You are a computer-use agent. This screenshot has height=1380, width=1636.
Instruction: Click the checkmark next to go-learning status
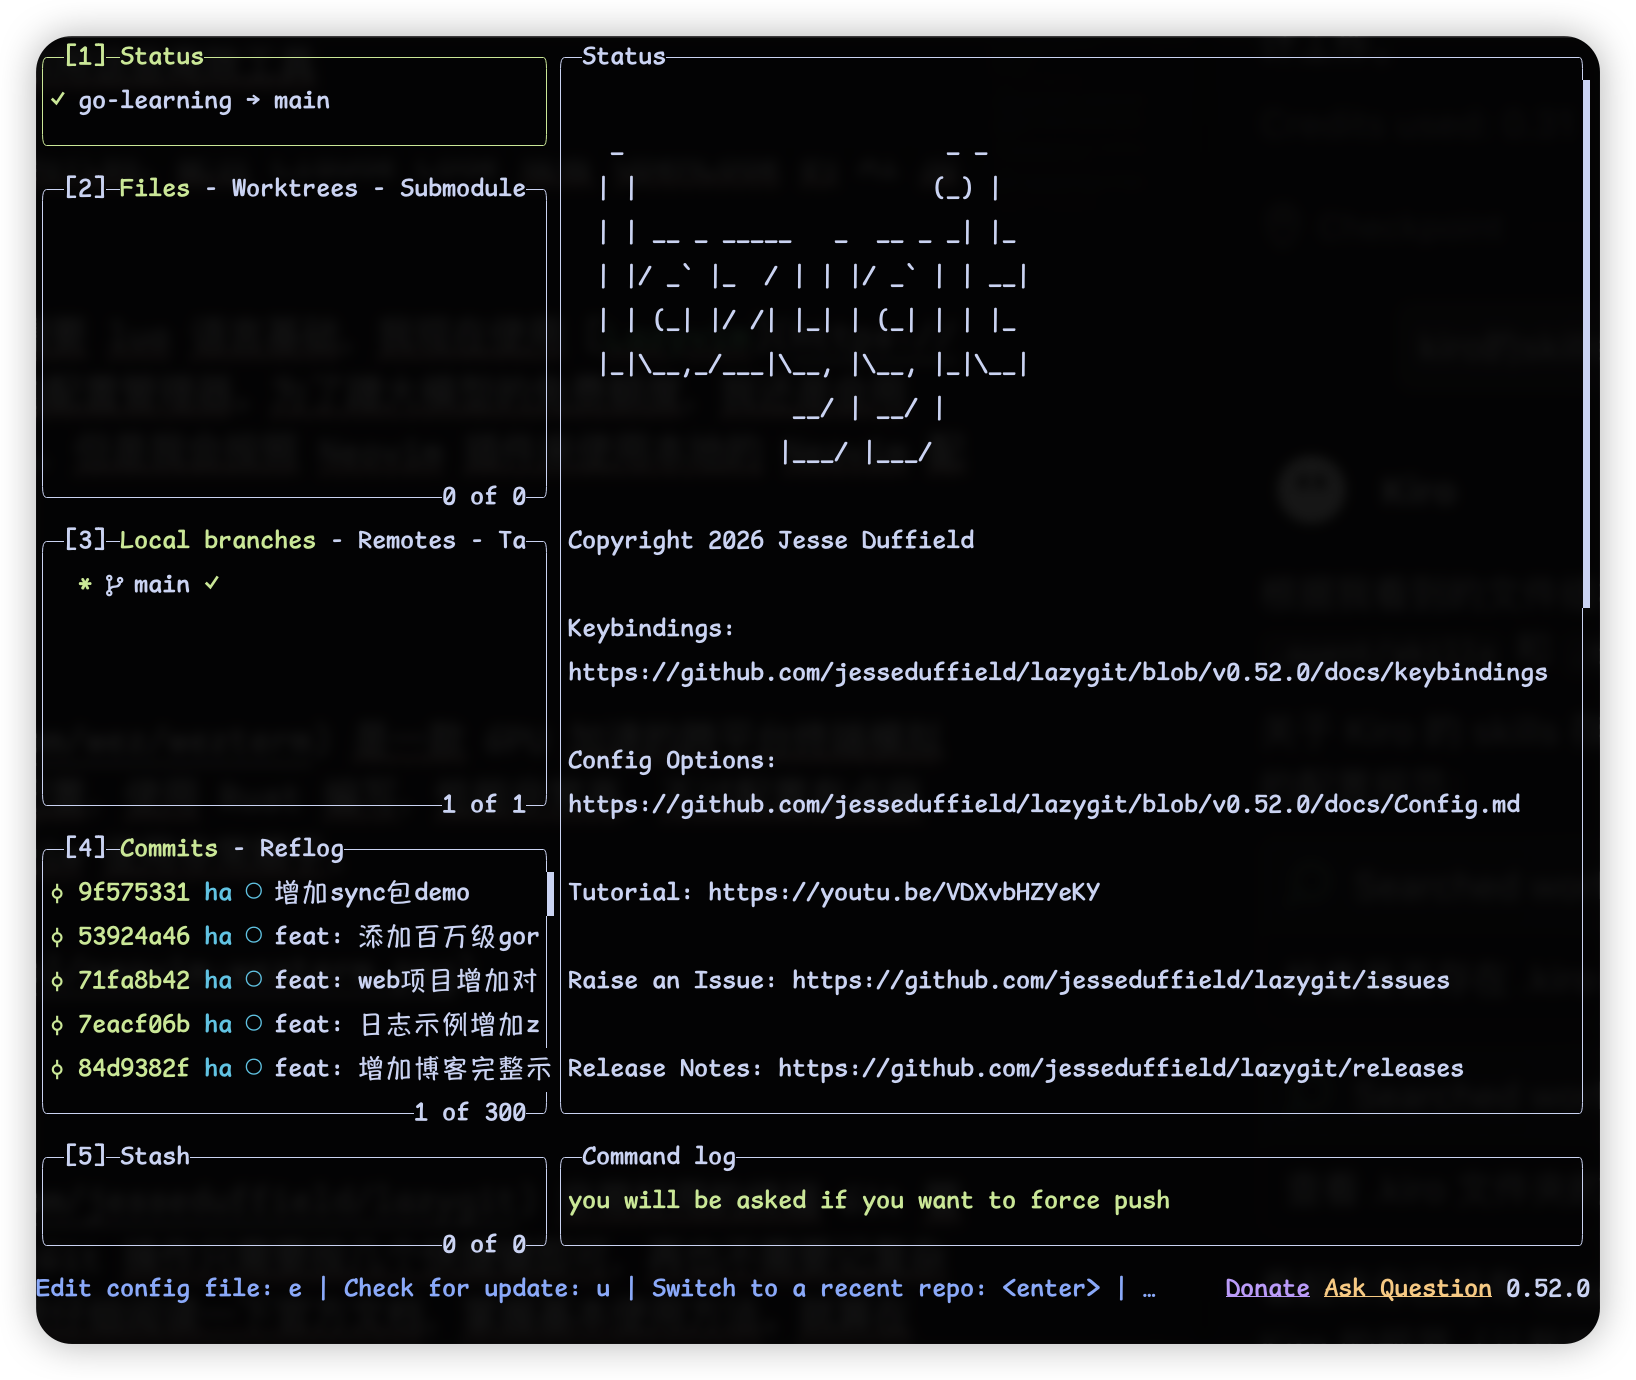coord(58,100)
